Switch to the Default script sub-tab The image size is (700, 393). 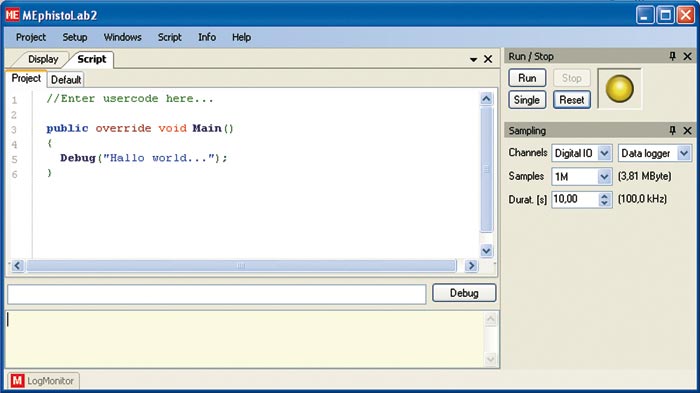[x=66, y=79]
